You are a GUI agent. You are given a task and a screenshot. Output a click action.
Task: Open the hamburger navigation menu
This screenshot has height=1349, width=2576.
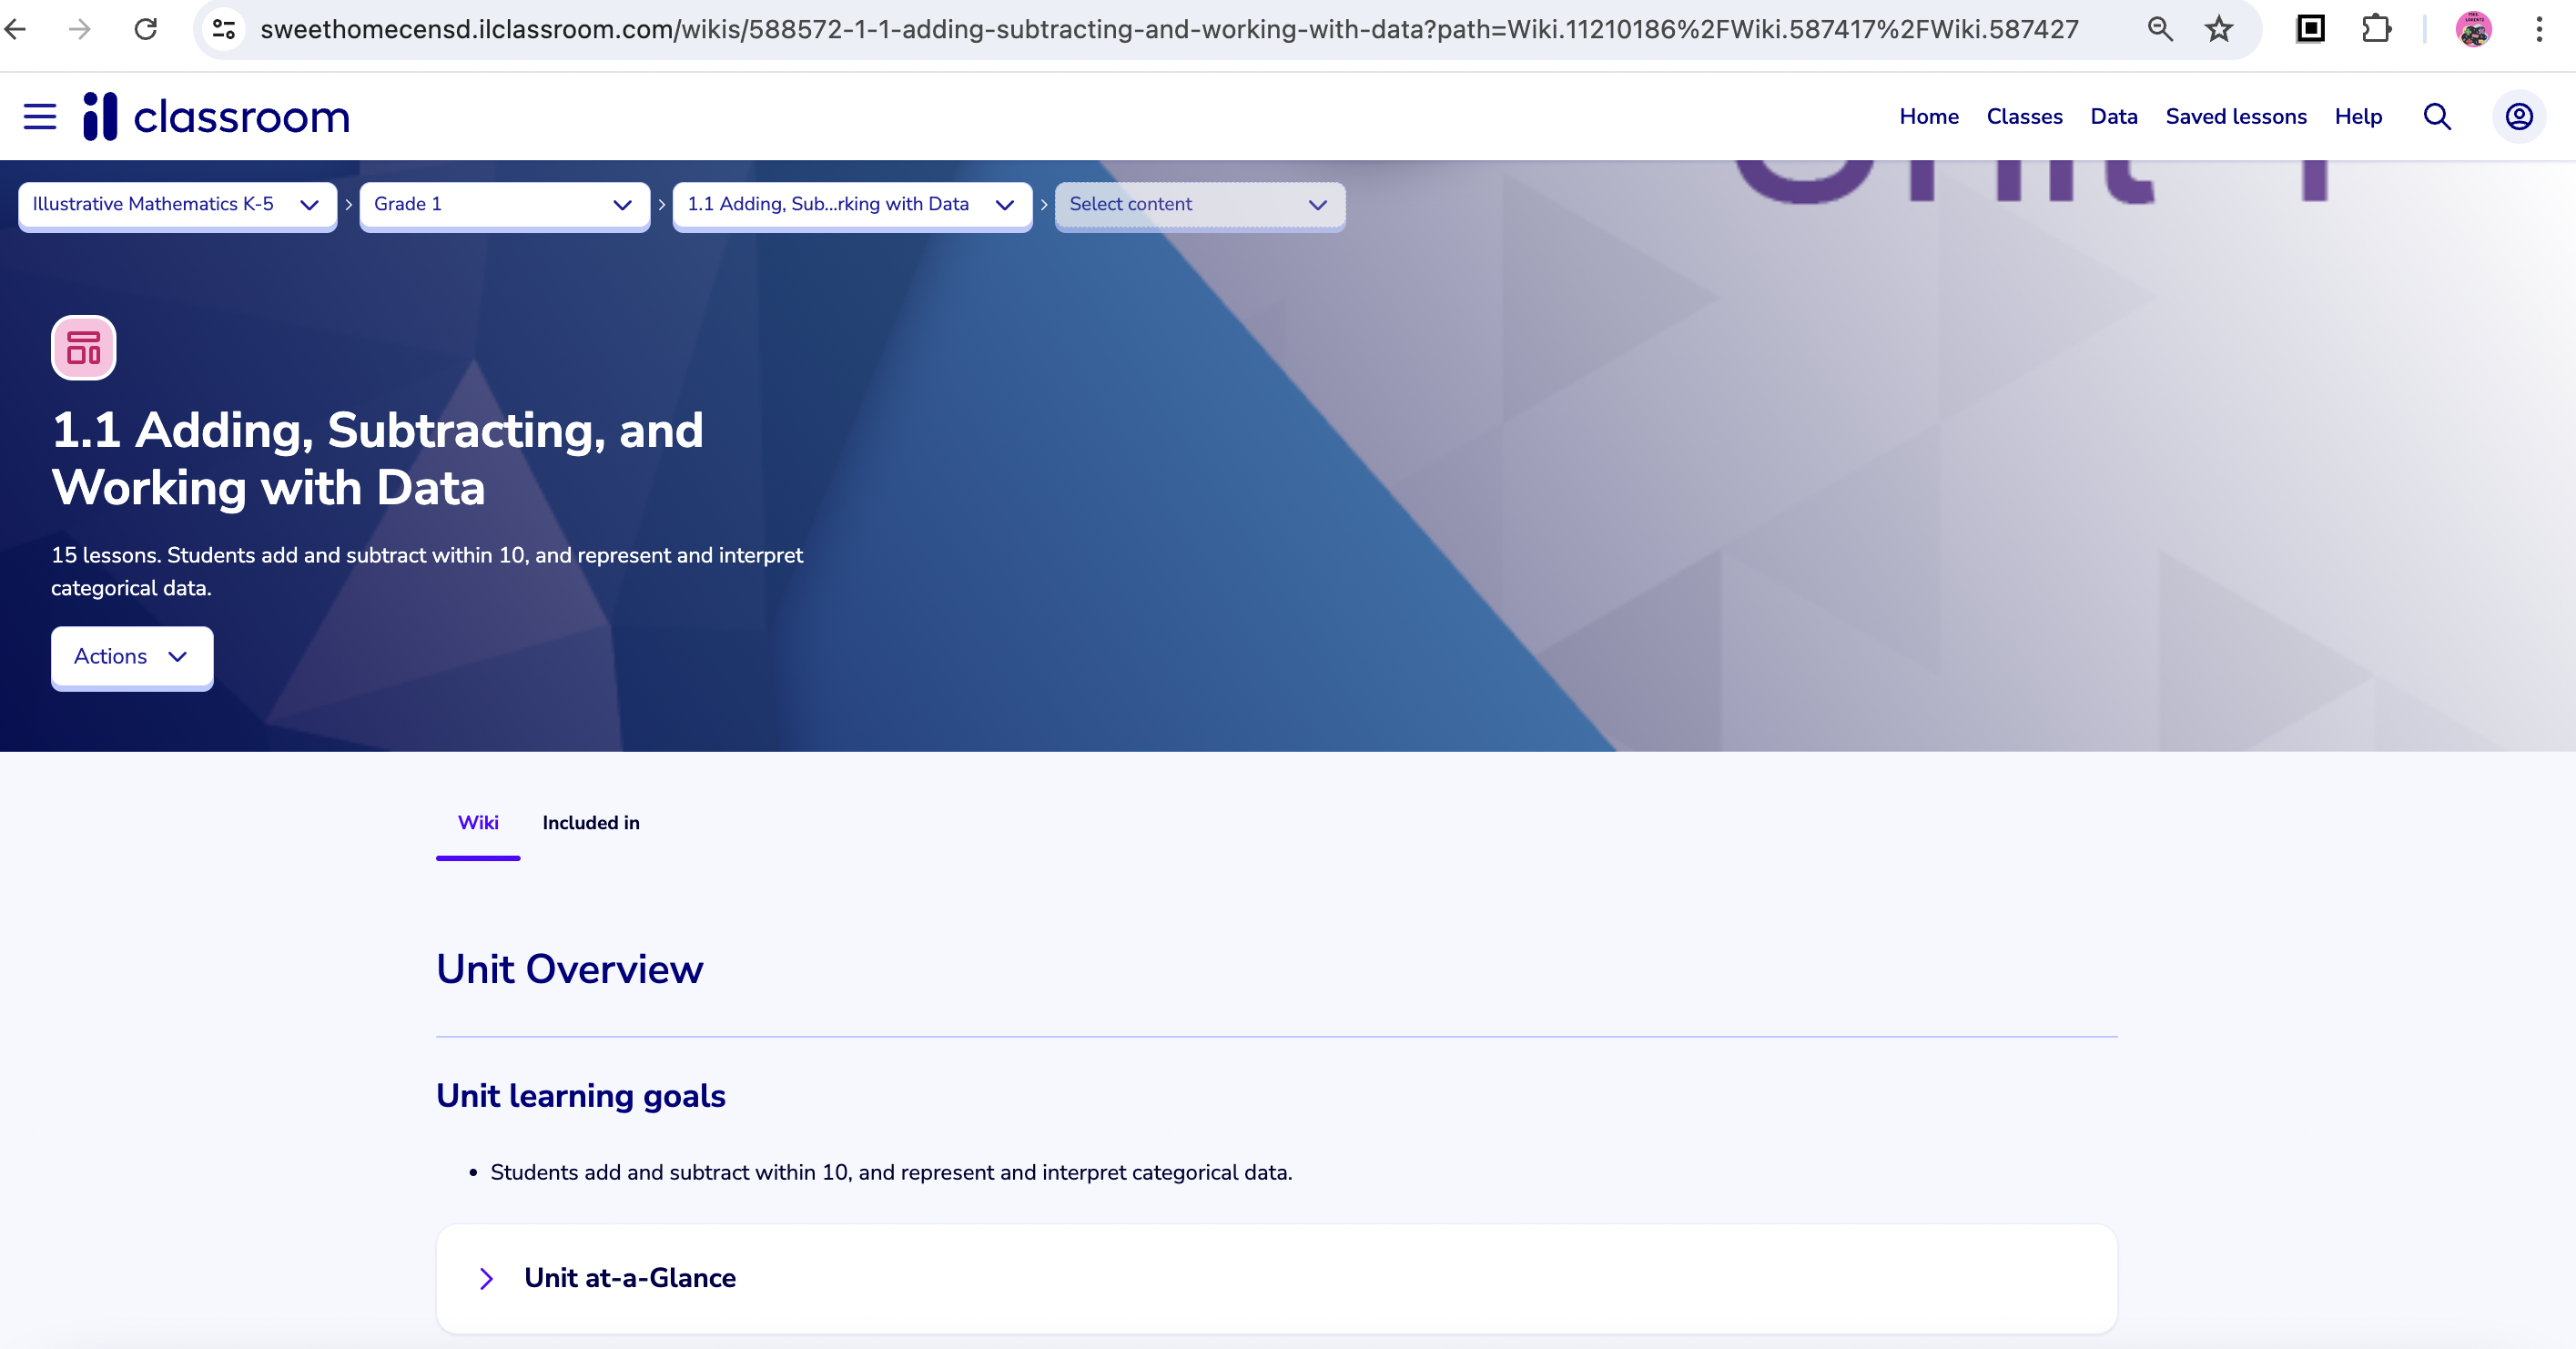[40, 117]
